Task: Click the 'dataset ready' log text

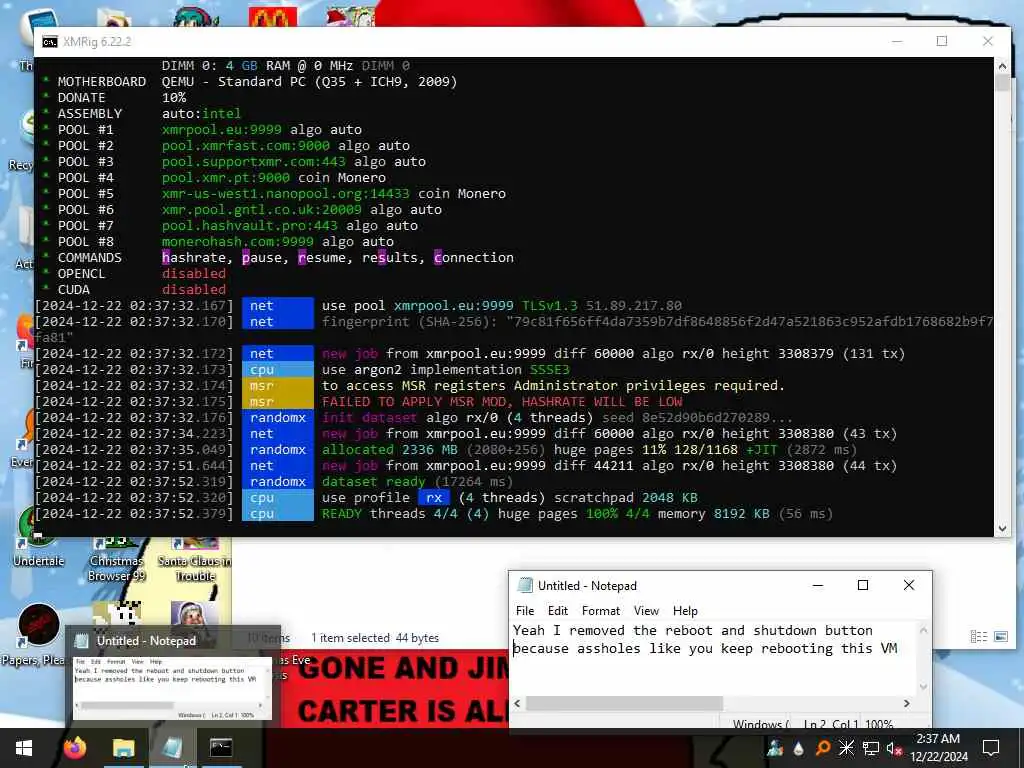Action: point(374,481)
